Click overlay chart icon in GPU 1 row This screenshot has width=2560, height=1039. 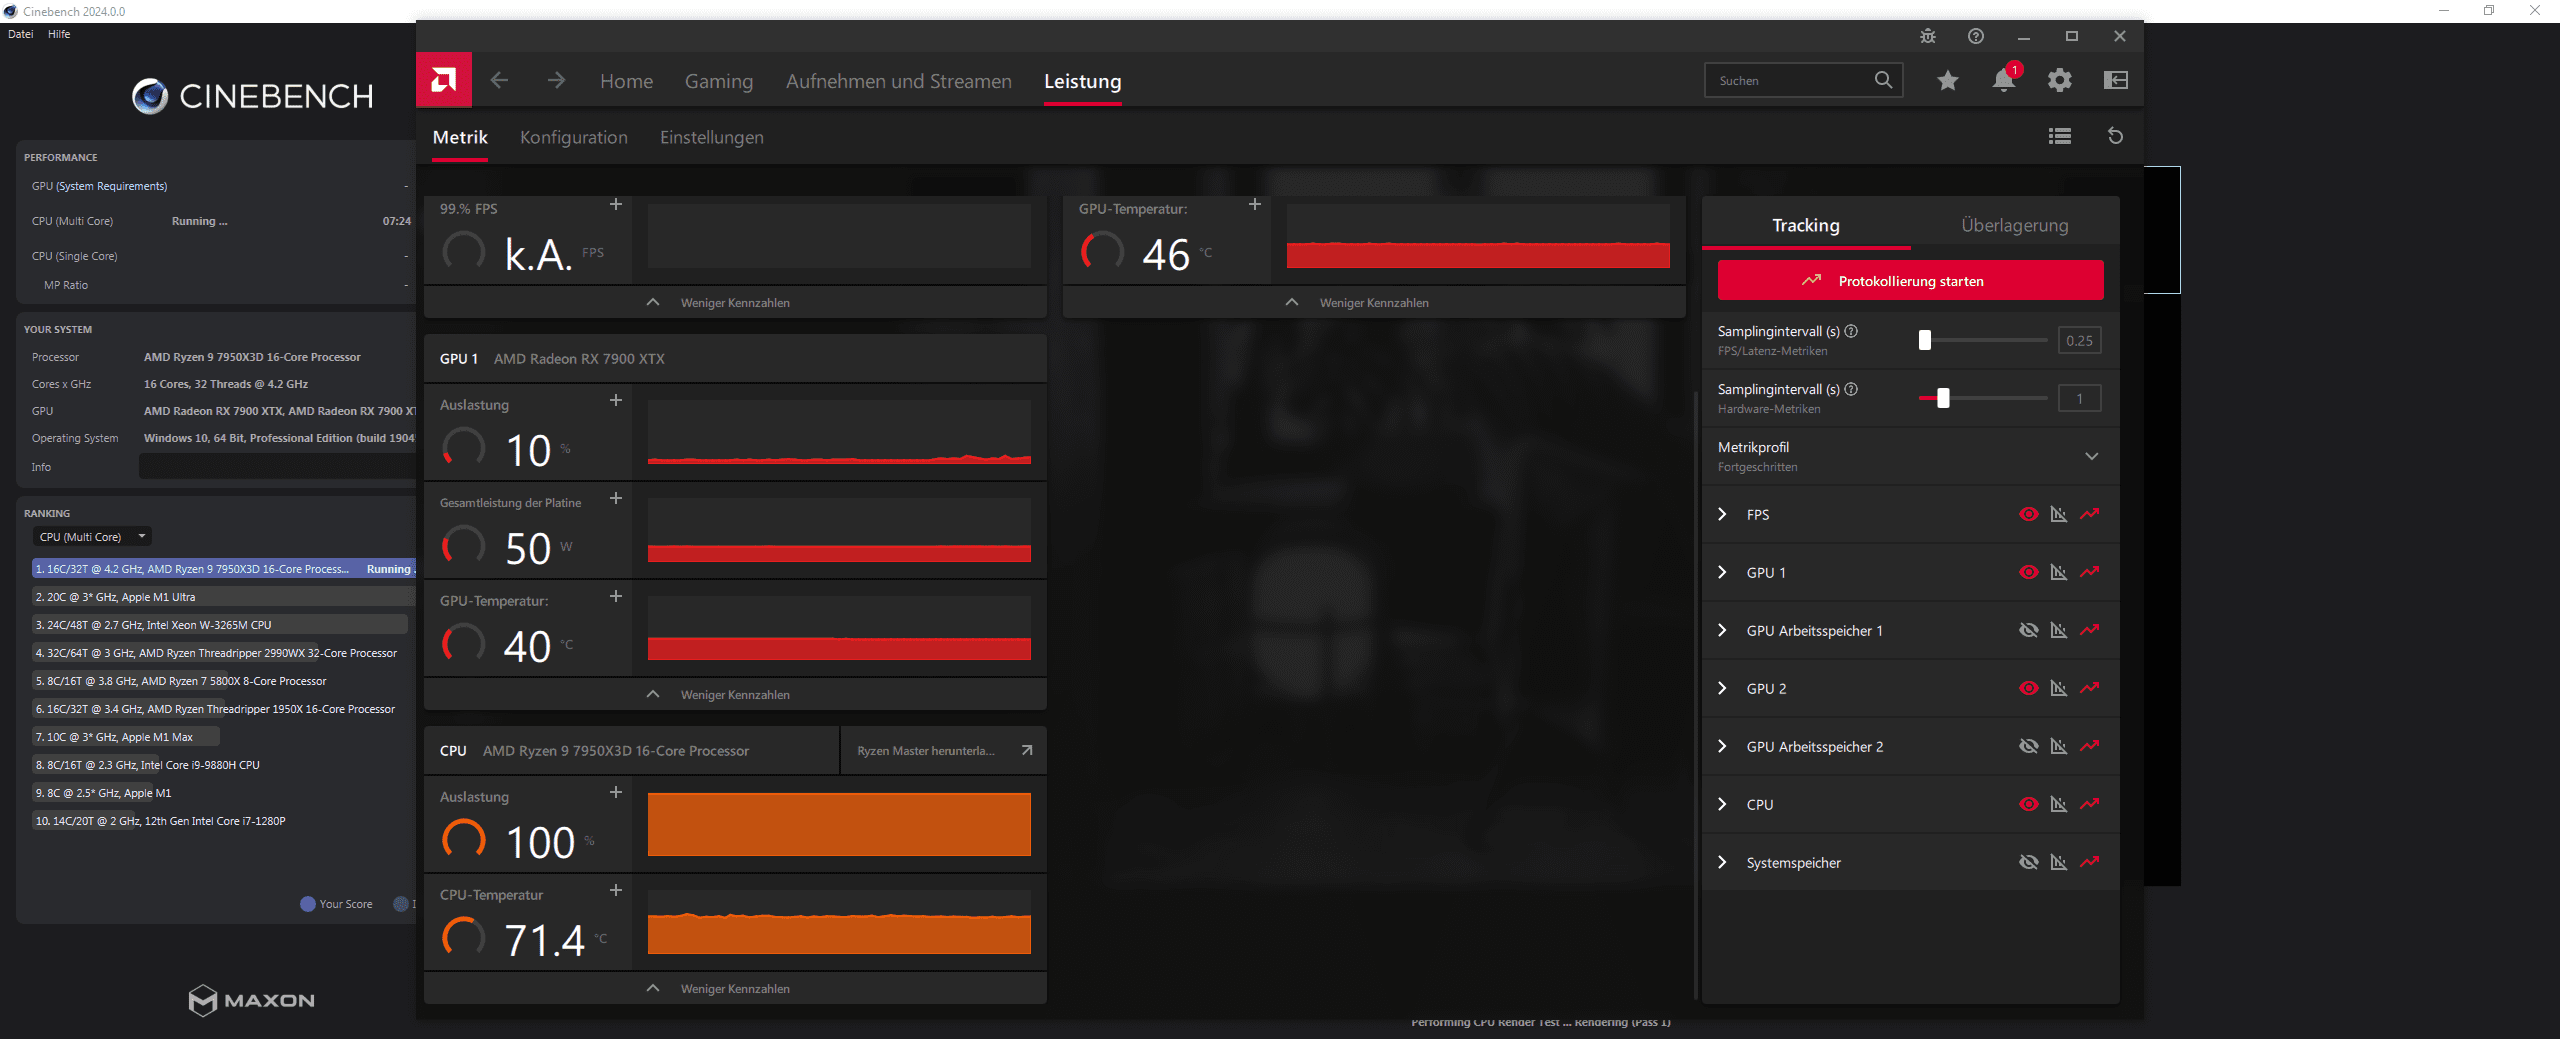(x=2059, y=572)
